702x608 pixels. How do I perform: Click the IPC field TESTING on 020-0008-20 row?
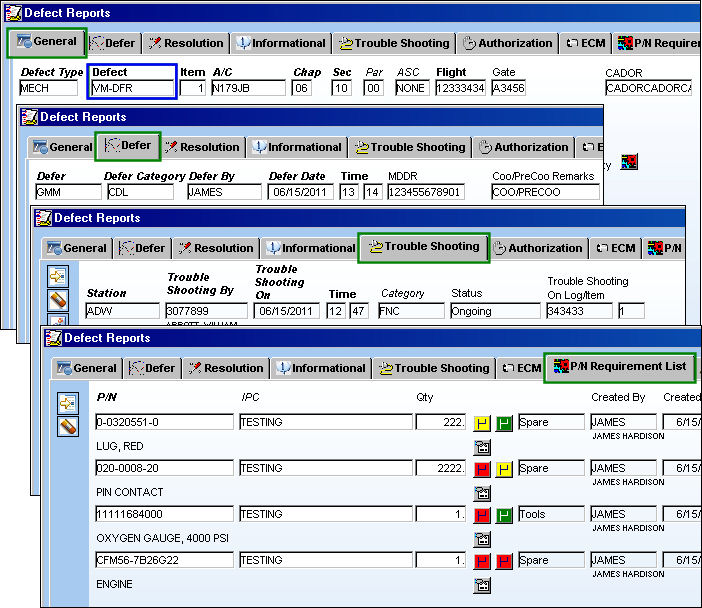point(326,468)
